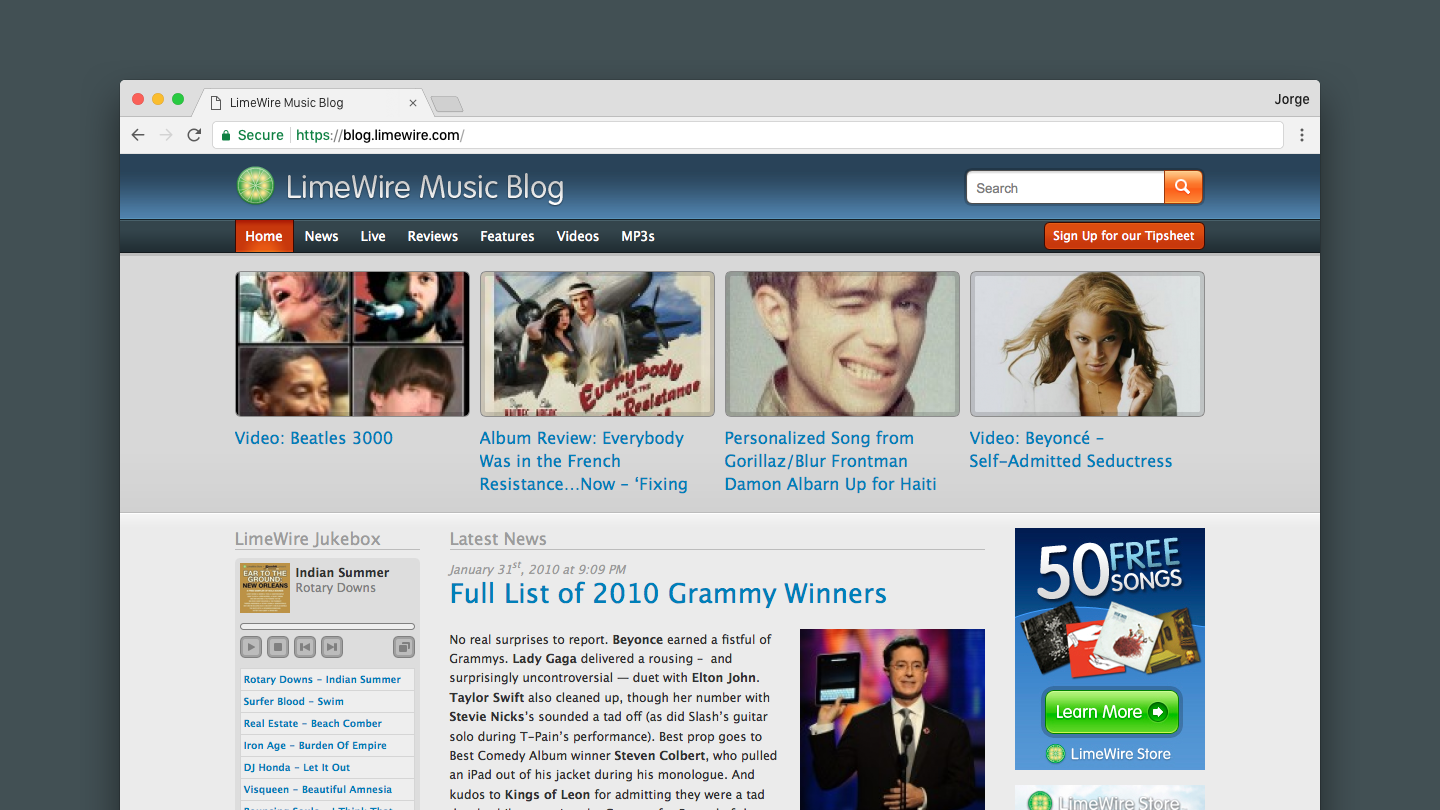Image resolution: width=1440 pixels, height=810 pixels.
Task: Pop out the jukebox player window
Action: [403, 647]
